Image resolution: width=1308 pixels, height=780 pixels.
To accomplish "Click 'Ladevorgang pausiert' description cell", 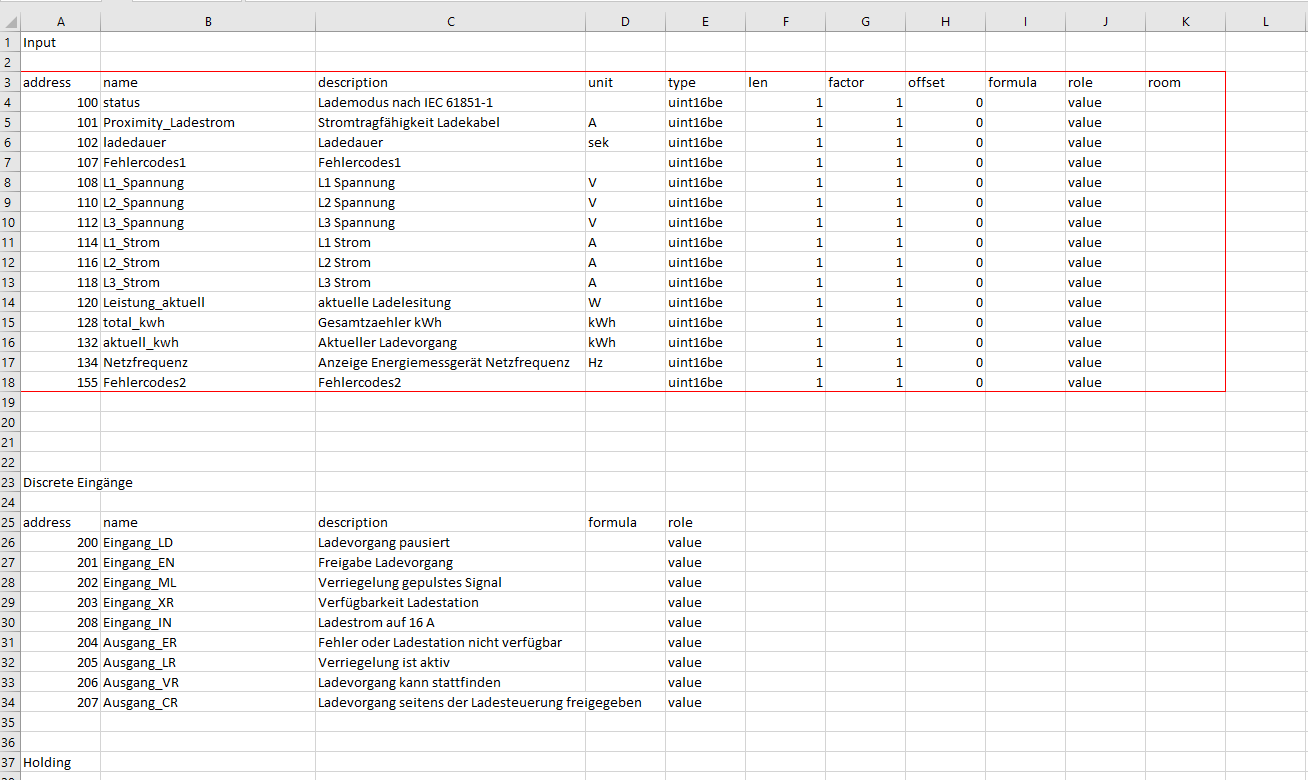I will (451, 542).
